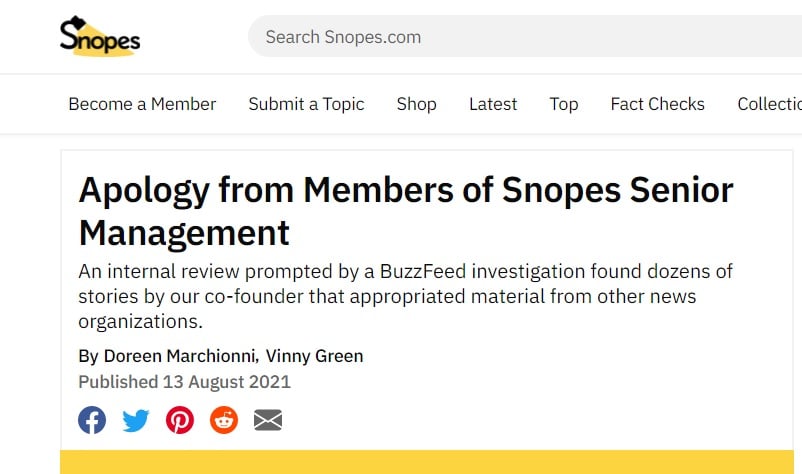The image size is (802, 474).
Task: Open author Vinny Green's page
Action: click(x=314, y=356)
